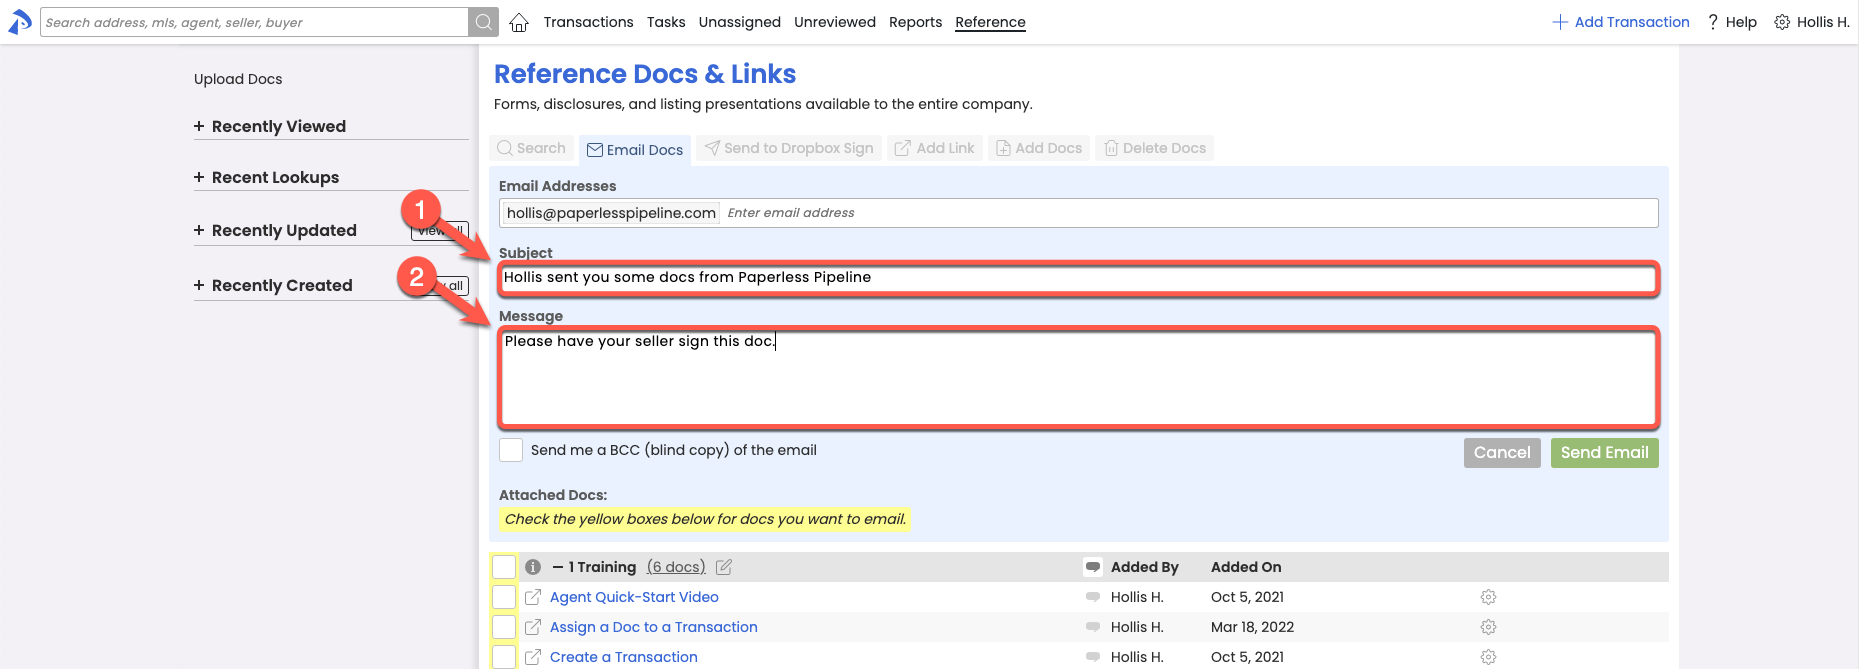The image size is (1859, 669).
Task: Click the search magnifier button
Action: tap(484, 22)
